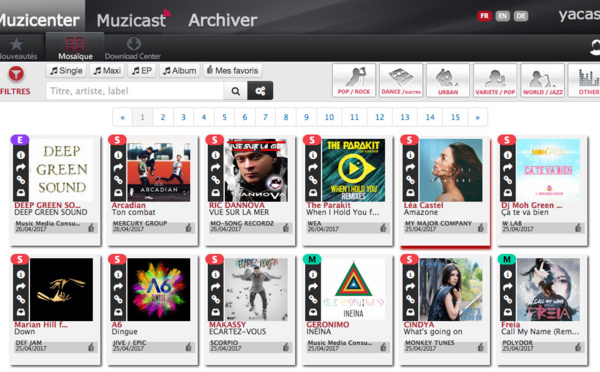The image size is (600, 372).
Task: Open the Download Center
Action: pyautogui.click(x=133, y=48)
